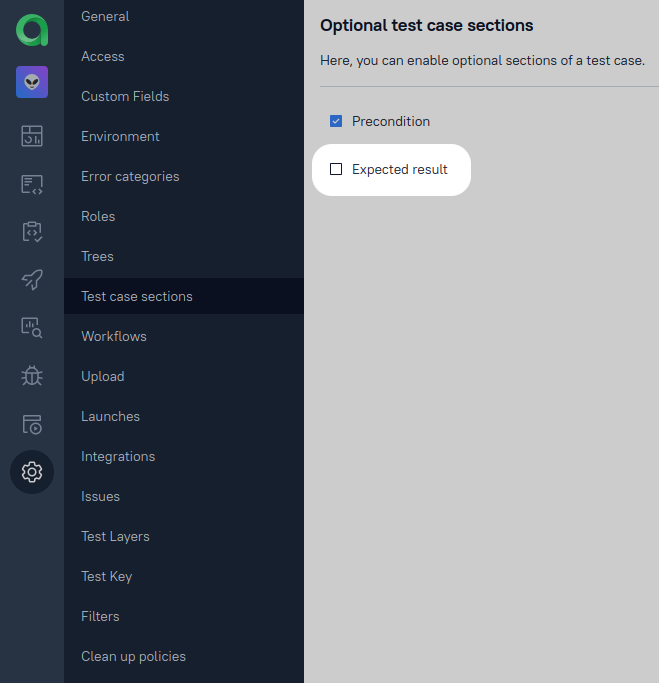Go to Upload settings

tap(183, 376)
